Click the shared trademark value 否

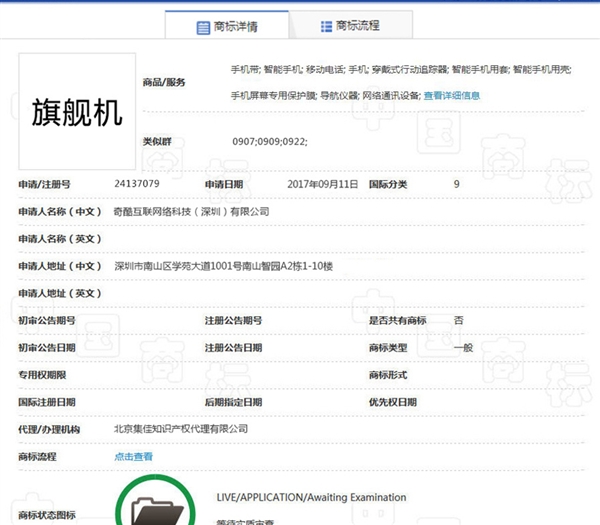point(458,320)
